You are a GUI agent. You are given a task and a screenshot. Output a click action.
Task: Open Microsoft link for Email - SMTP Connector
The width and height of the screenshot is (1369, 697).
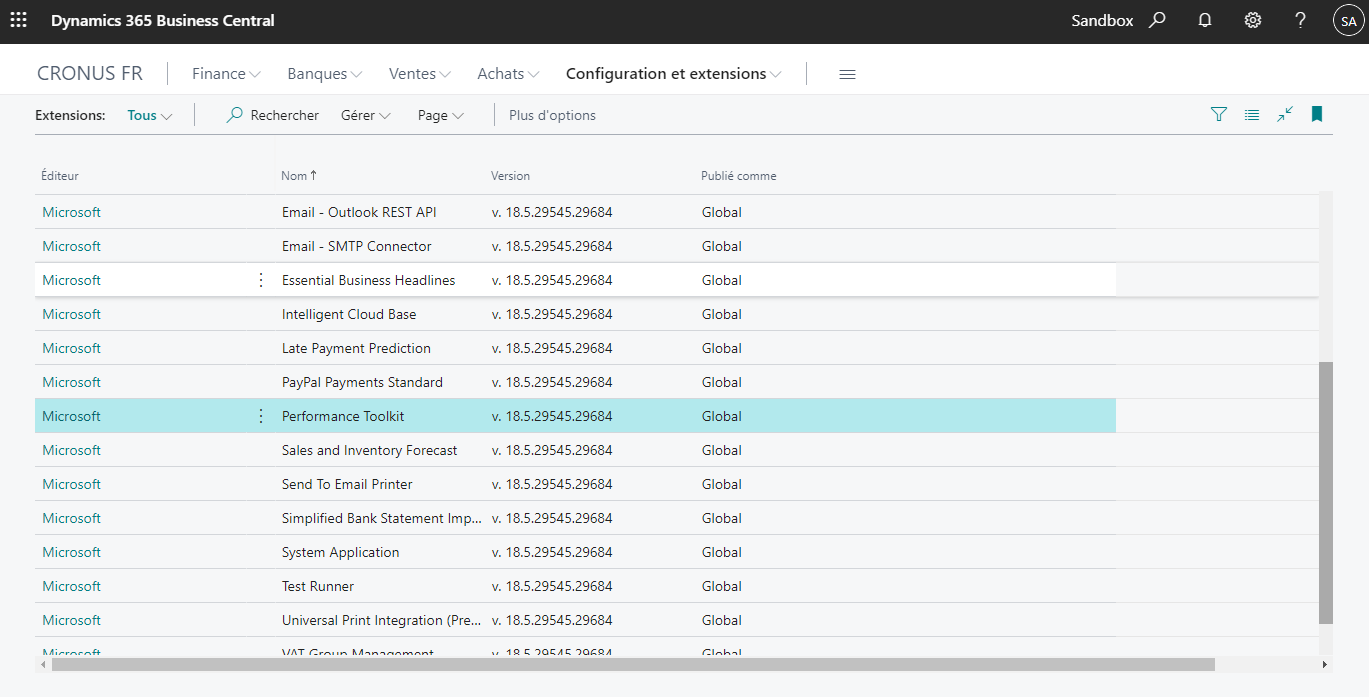[x=72, y=246]
